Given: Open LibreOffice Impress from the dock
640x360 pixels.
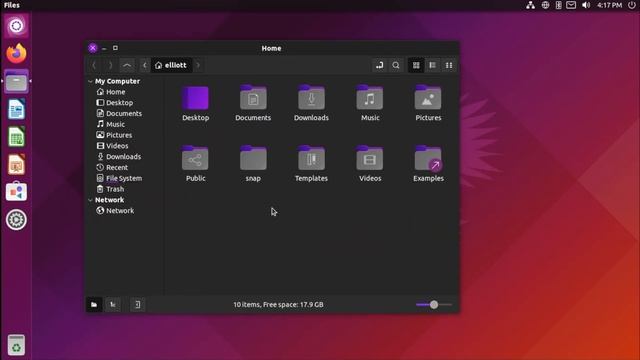Looking at the screenshot, I should pyautogui.click(x=16, y=164).
